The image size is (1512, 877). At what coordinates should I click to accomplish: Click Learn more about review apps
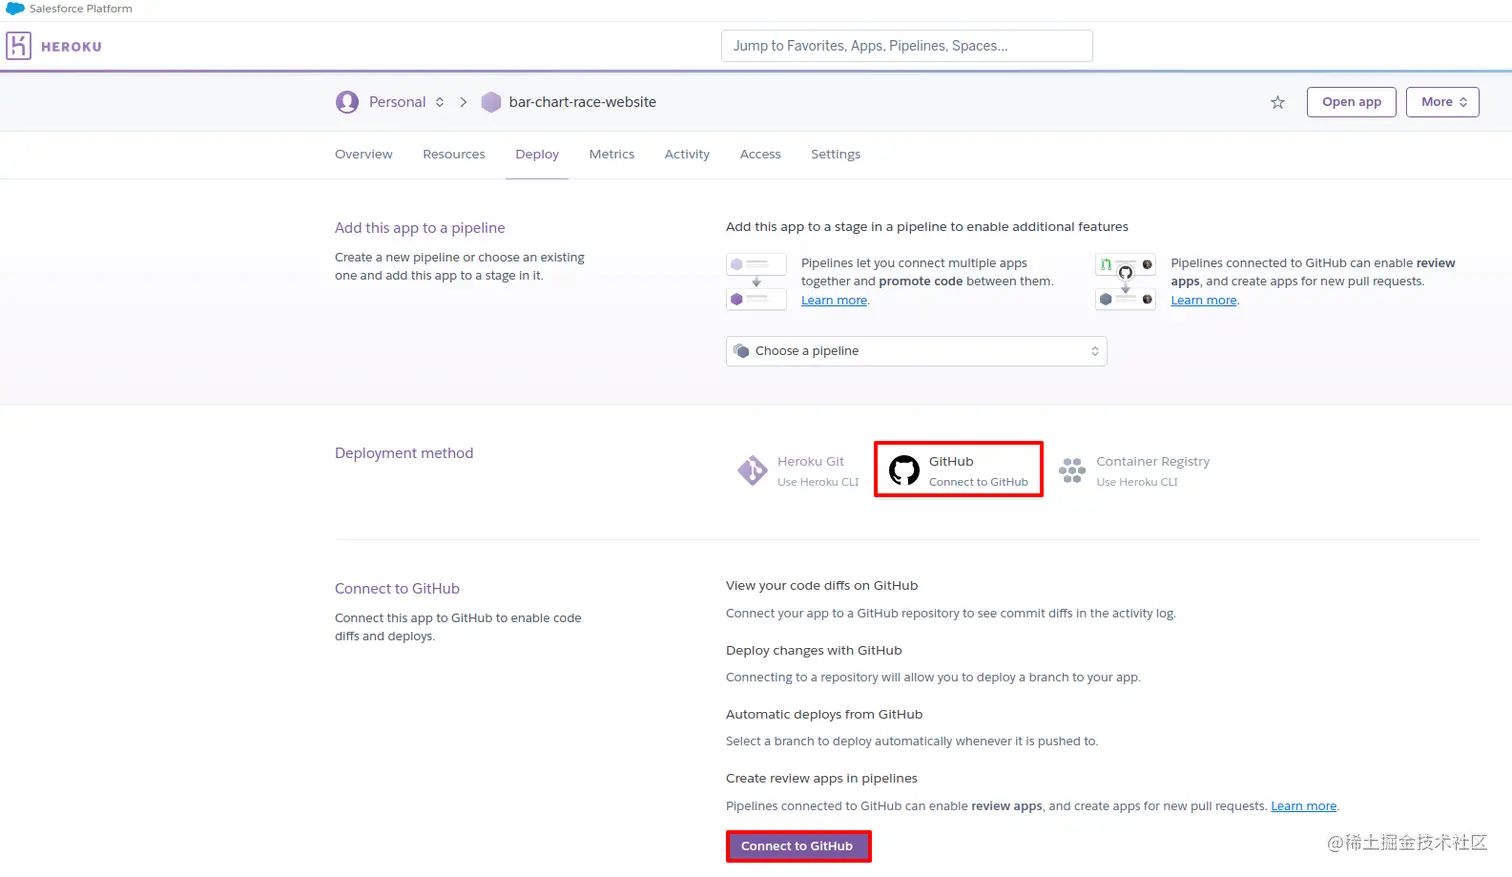1203,299
